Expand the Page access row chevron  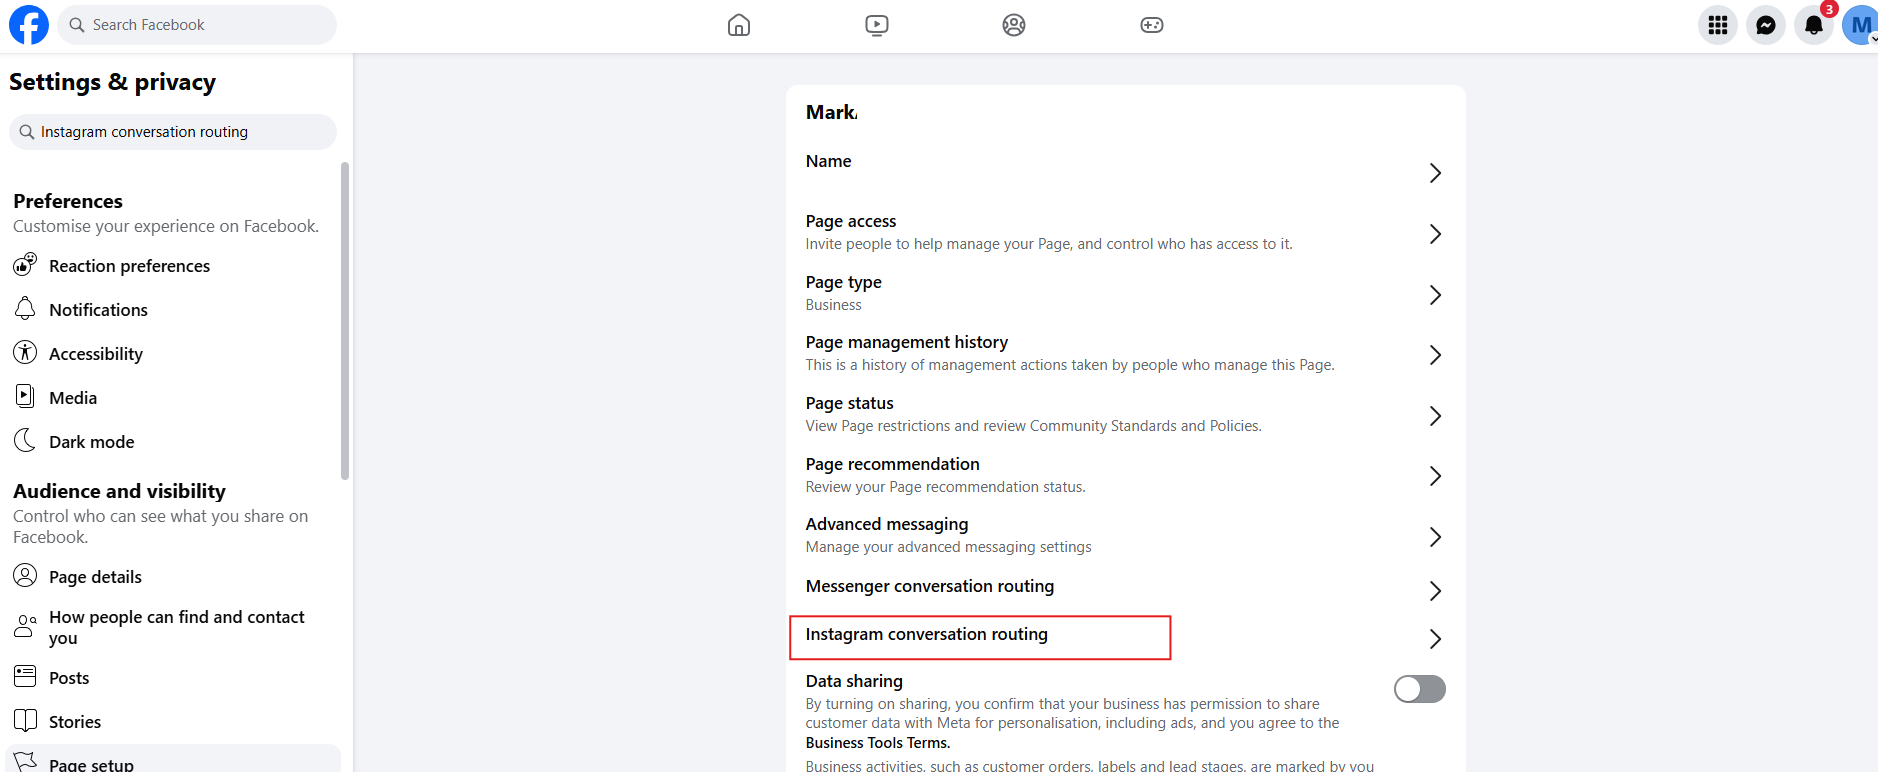point(1435,234)
